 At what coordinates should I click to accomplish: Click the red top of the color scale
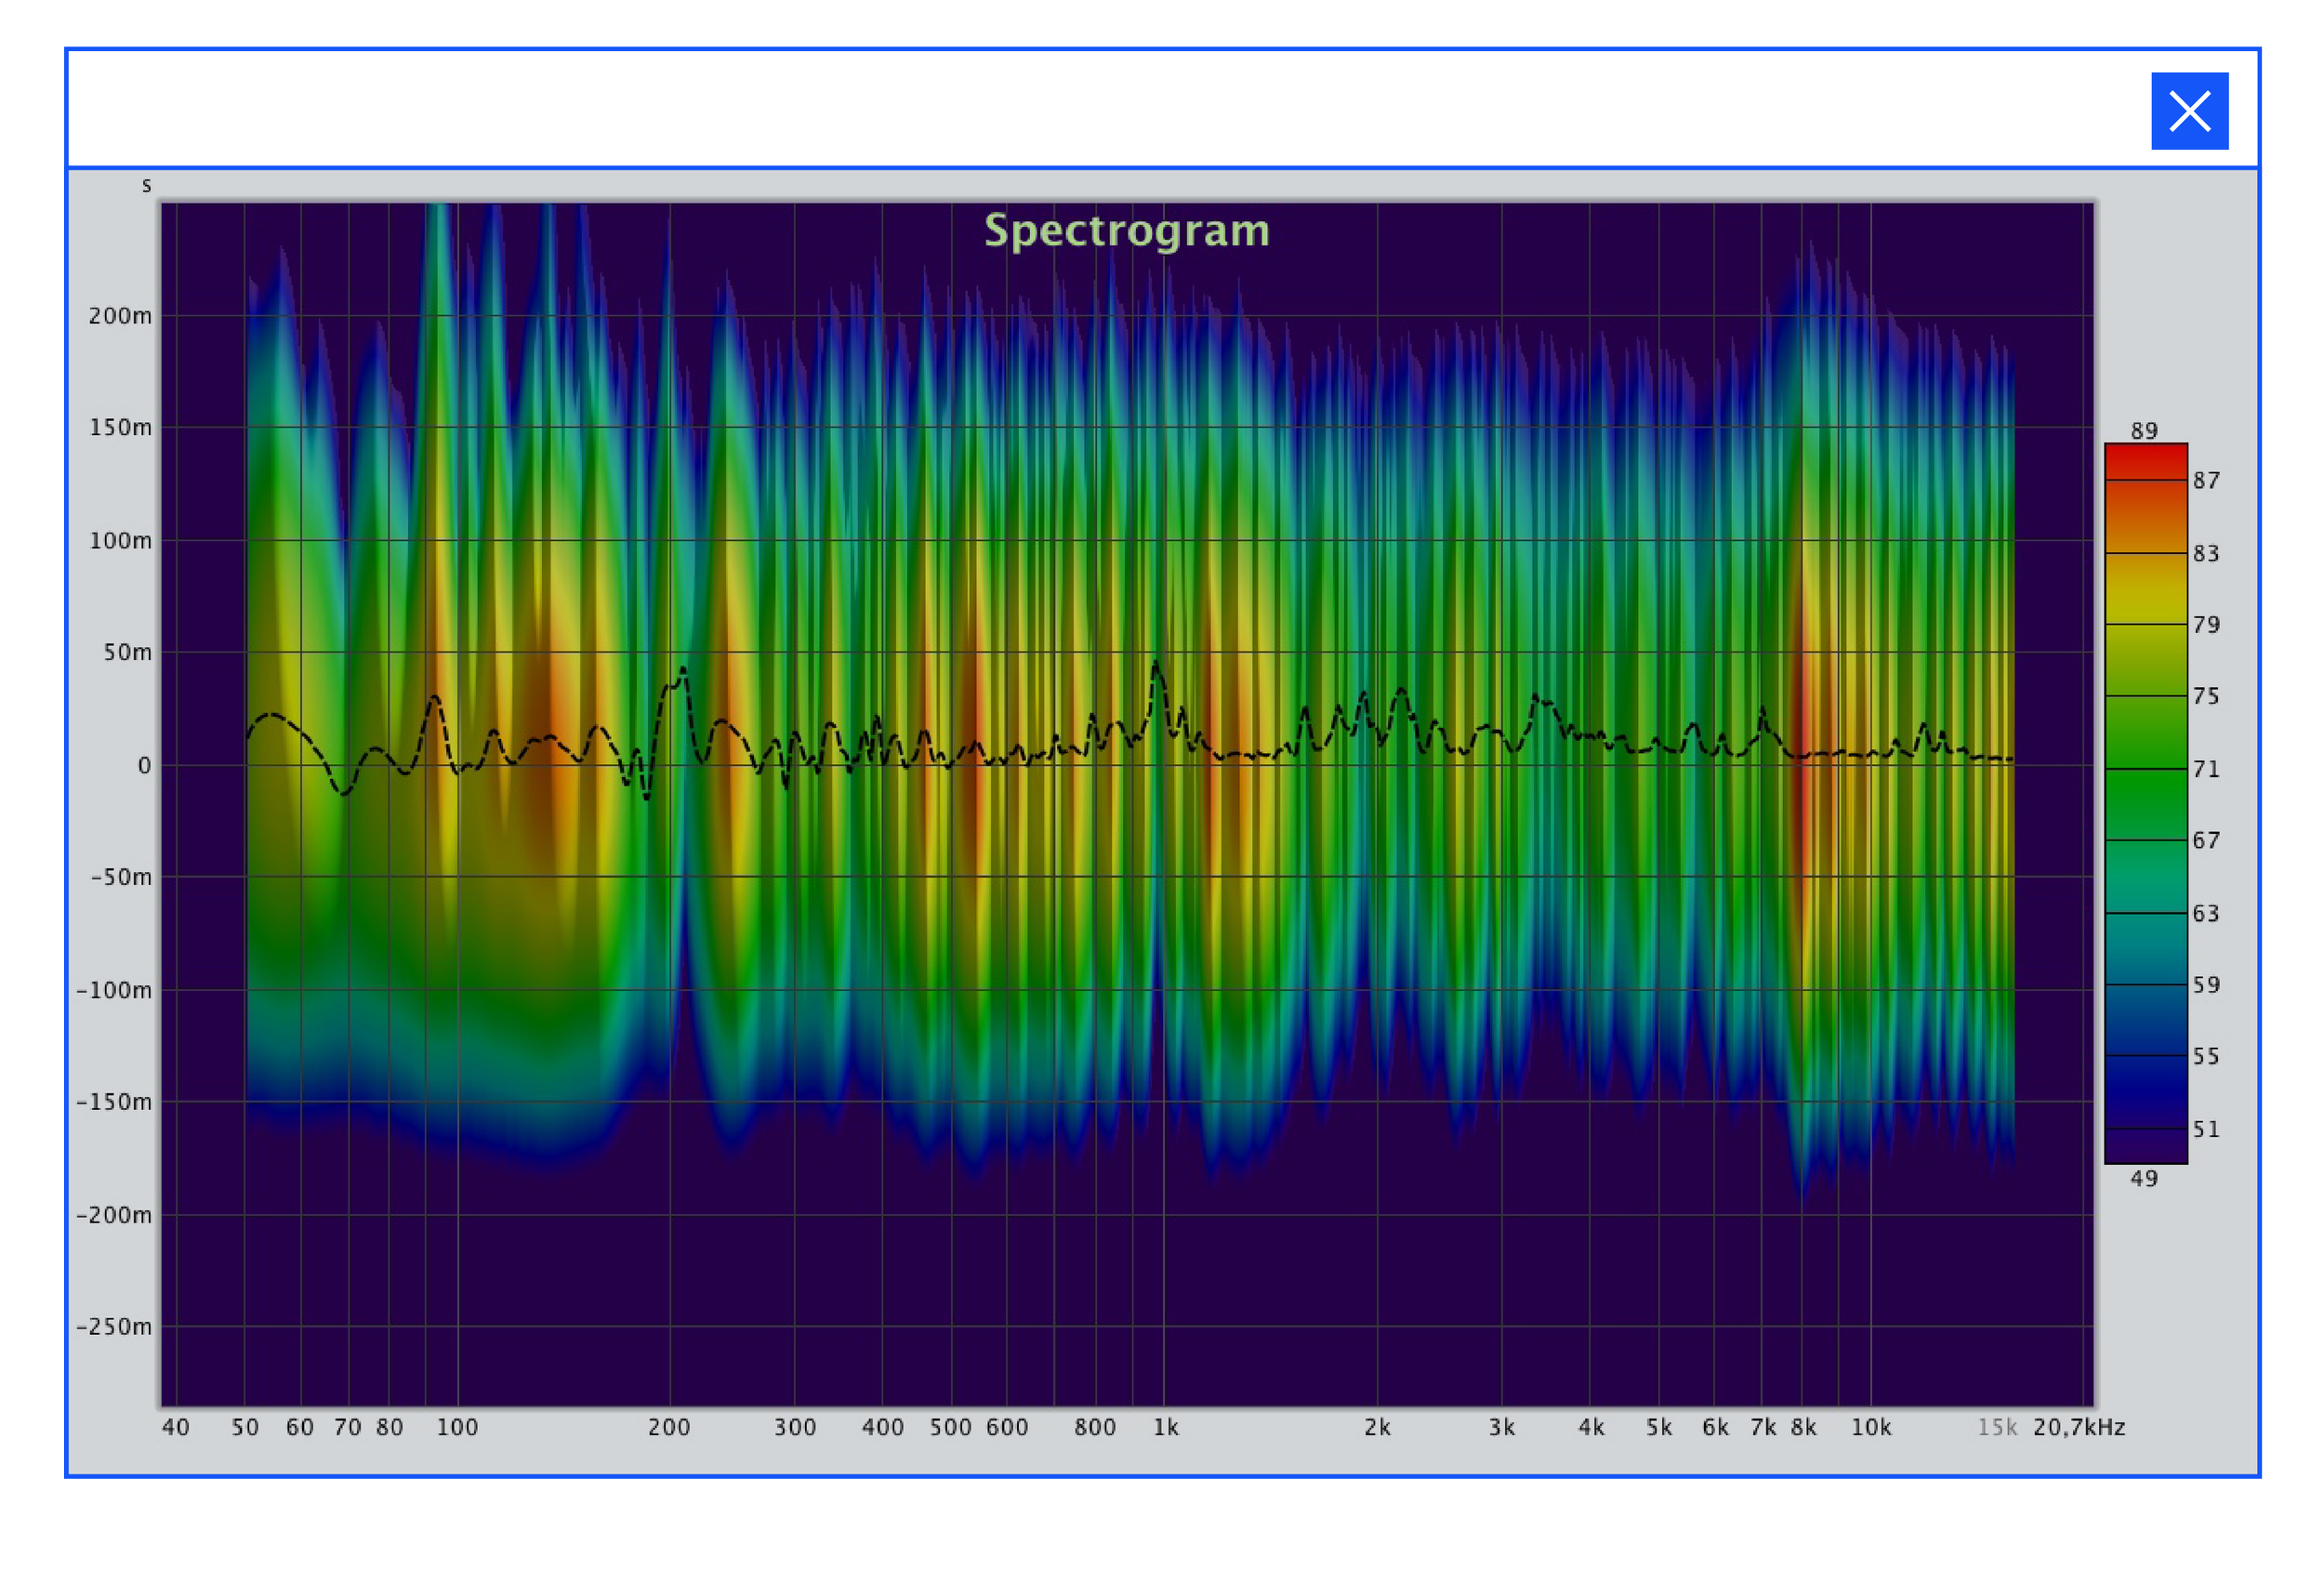pyautogui.click(x=2145, y=459)
